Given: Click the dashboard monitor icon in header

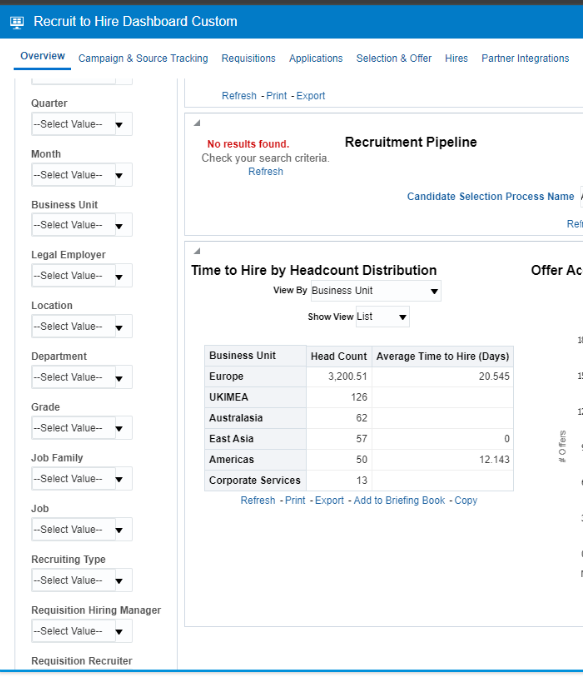Looking at the screenshot, I should pyautogui.click(x=17, y=22).
